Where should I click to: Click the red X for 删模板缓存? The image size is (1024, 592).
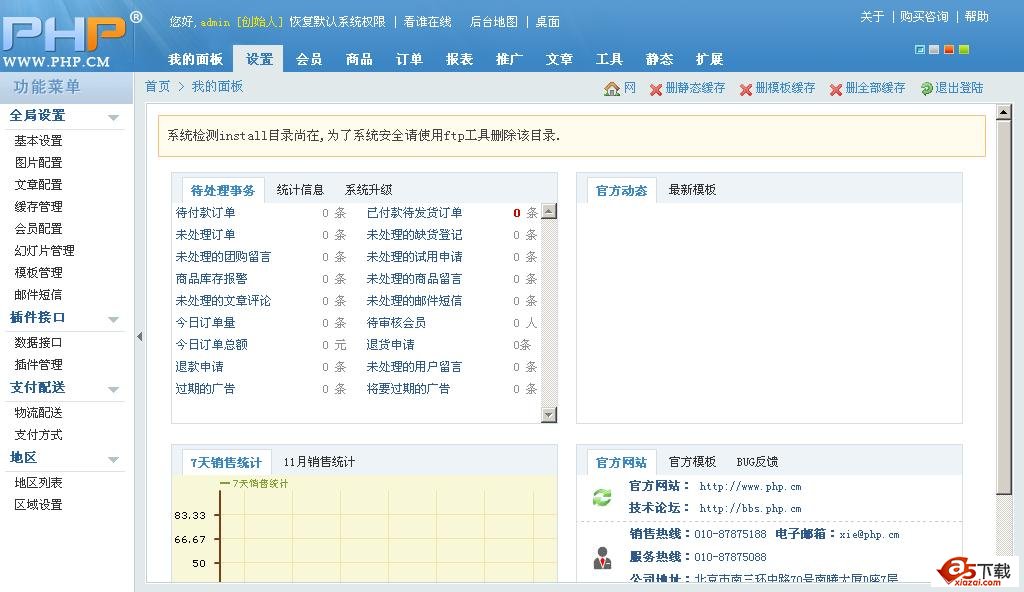tap(746, 89)
